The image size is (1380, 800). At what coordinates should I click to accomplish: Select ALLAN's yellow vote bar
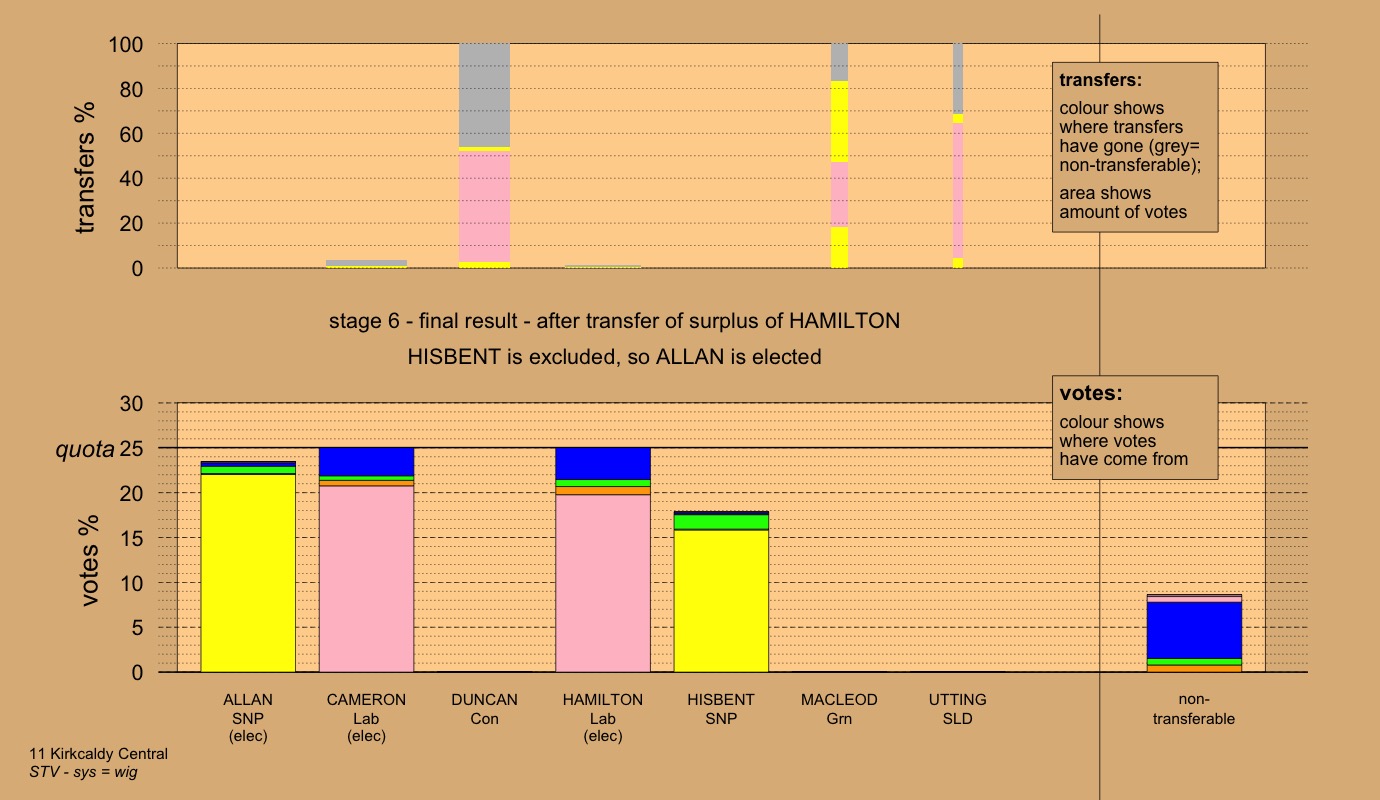tap(248, 573)
